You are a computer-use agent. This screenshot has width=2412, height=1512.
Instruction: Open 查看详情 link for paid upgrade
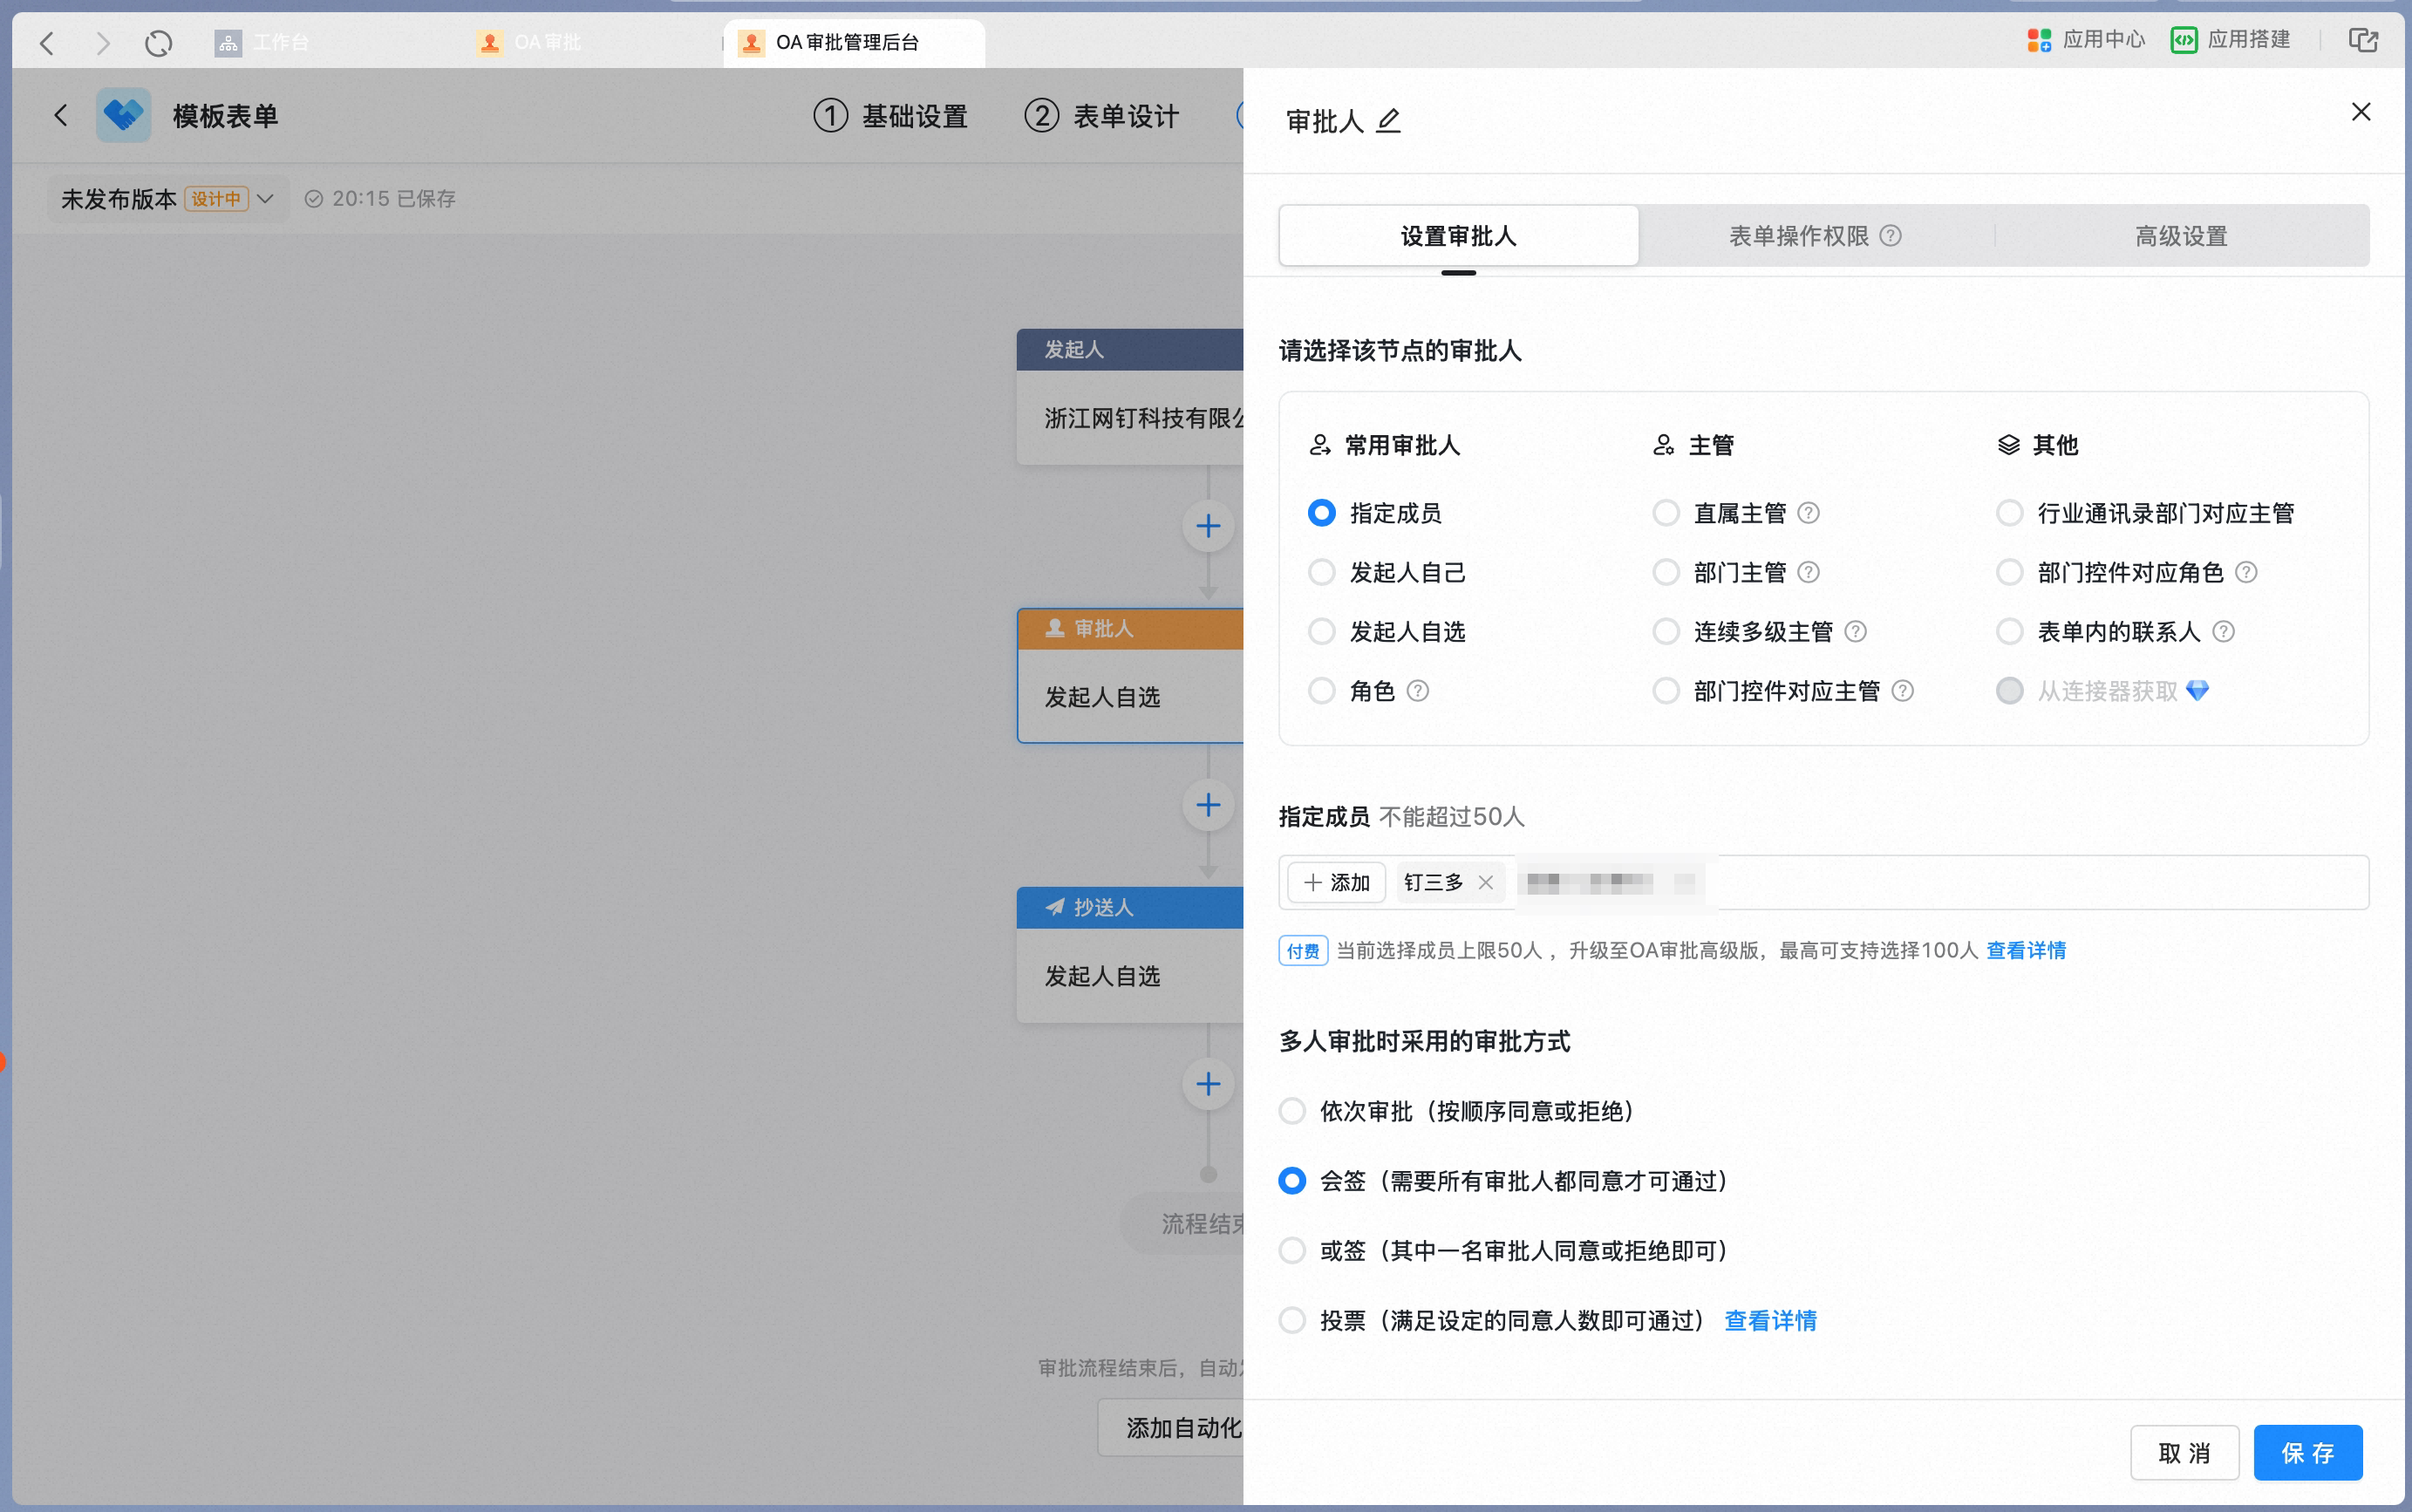pos(2026,950)
